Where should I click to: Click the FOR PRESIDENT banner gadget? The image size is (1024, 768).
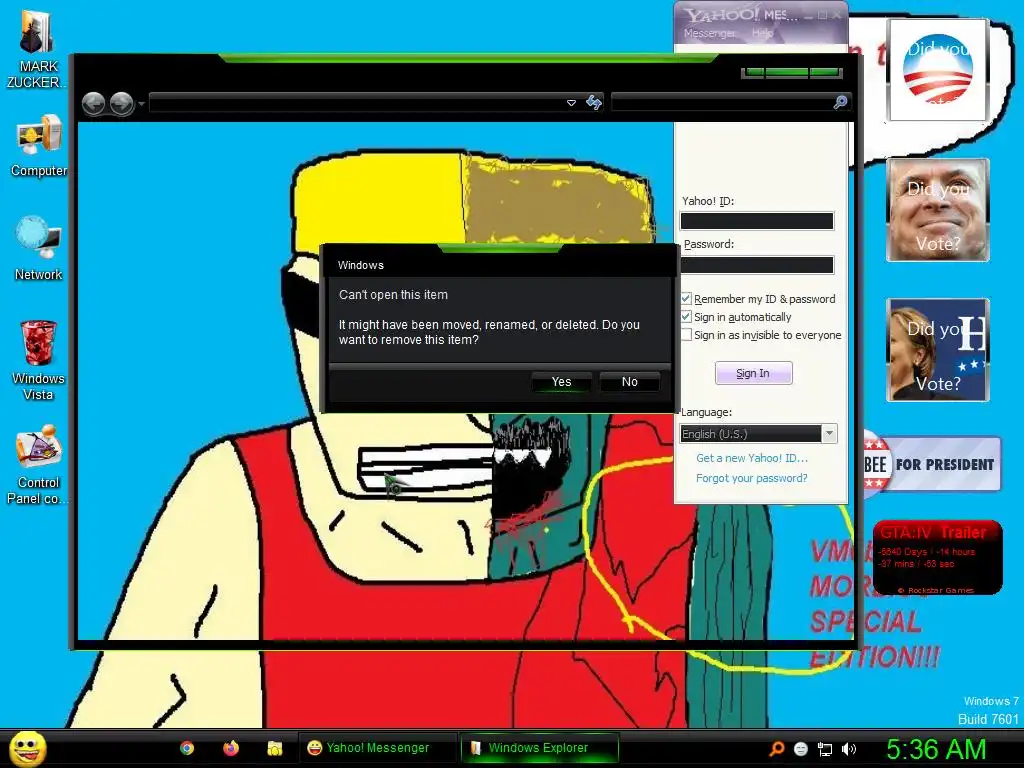[932, 464]
